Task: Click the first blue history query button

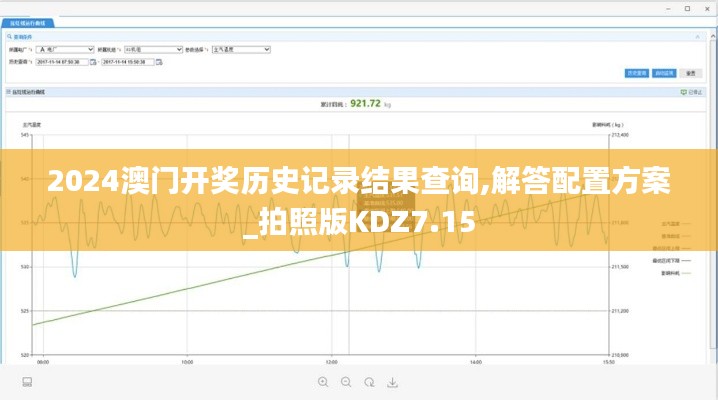Action: [x=636, y=73]
